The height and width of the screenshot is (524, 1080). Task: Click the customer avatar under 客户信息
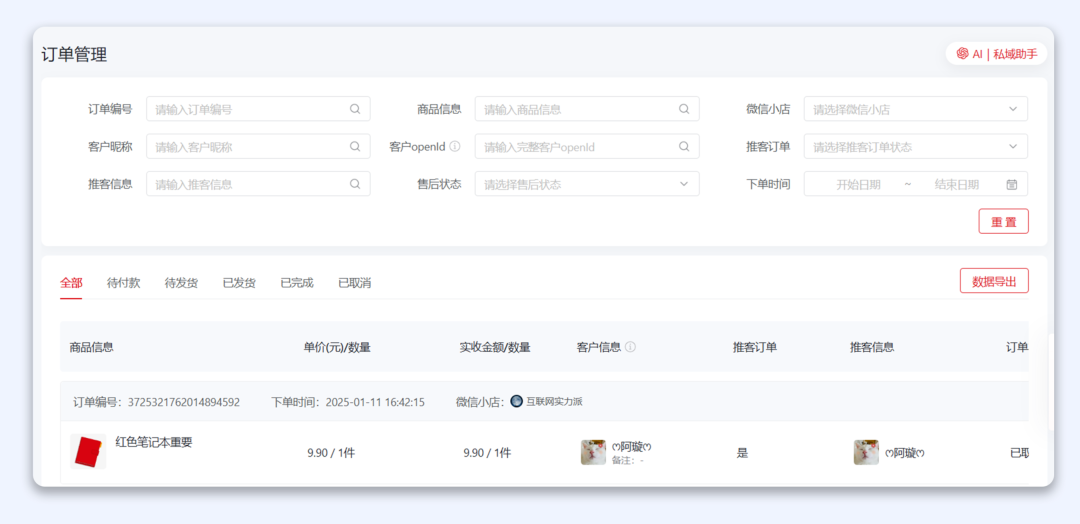[x=593, y=452]
